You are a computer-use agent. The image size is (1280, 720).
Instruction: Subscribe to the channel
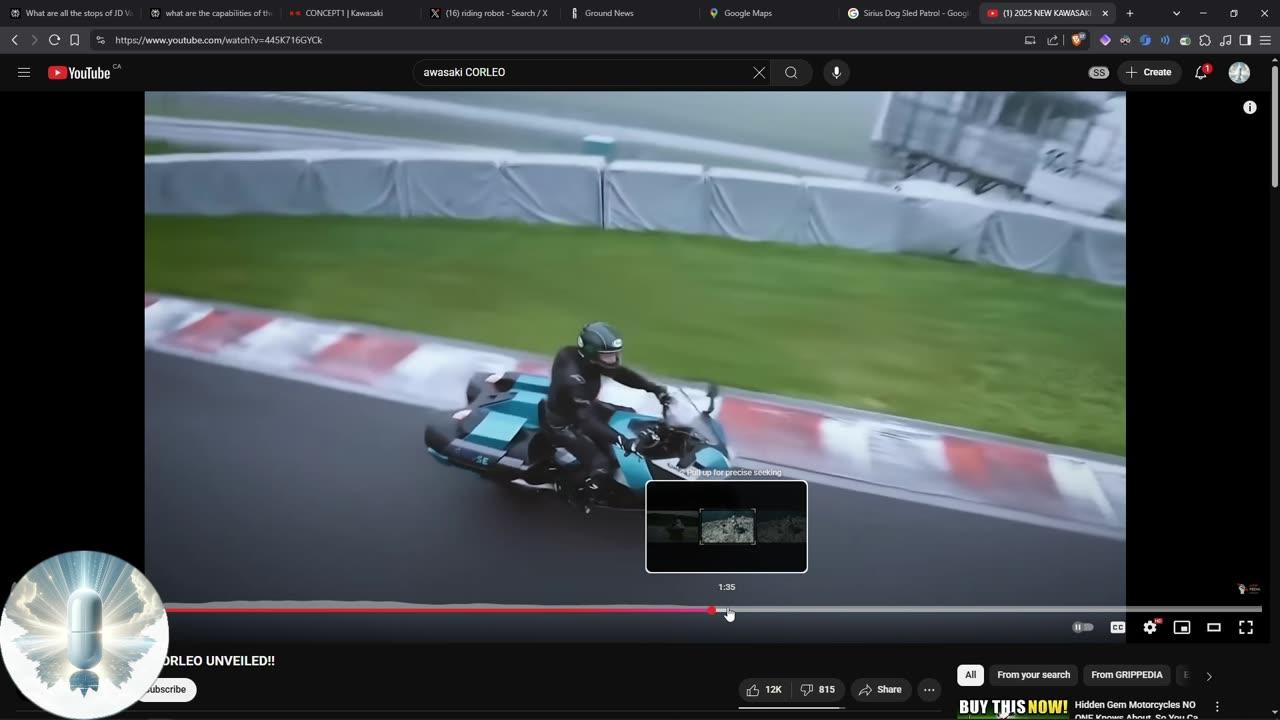point(166,689)
